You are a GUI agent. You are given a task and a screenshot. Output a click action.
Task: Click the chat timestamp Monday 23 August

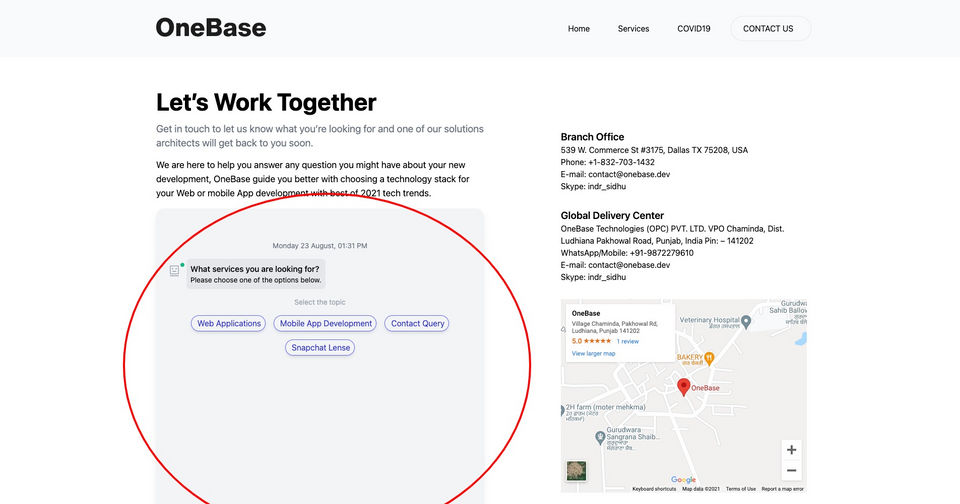pyautogui.click(x=320, y=246)
